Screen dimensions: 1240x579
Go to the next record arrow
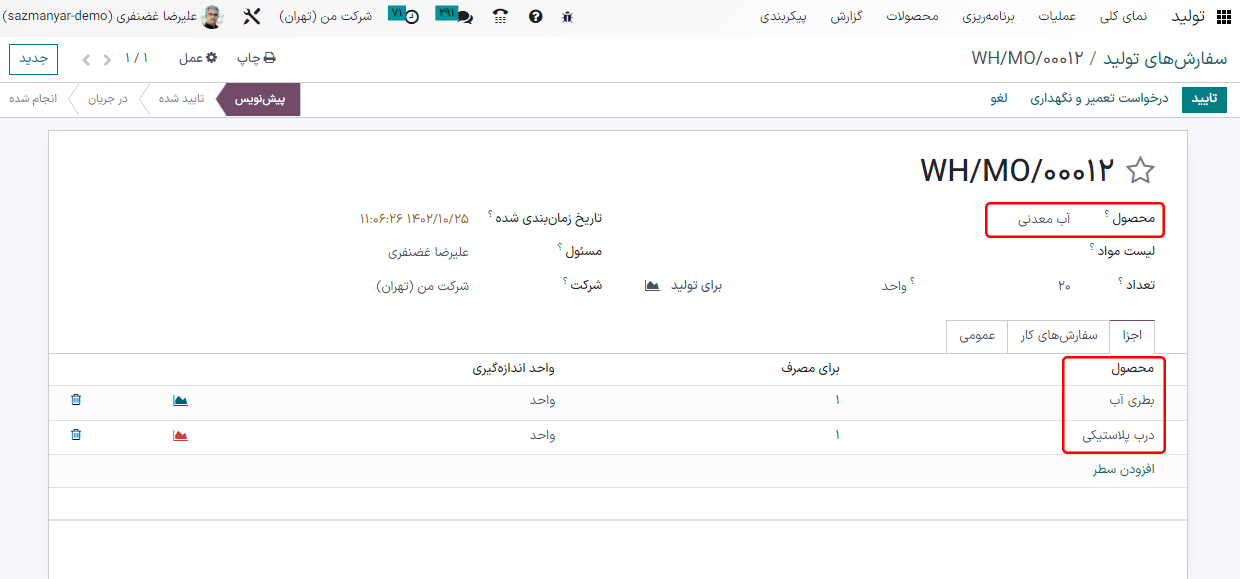pyautogui.click(x=86, y=60)
